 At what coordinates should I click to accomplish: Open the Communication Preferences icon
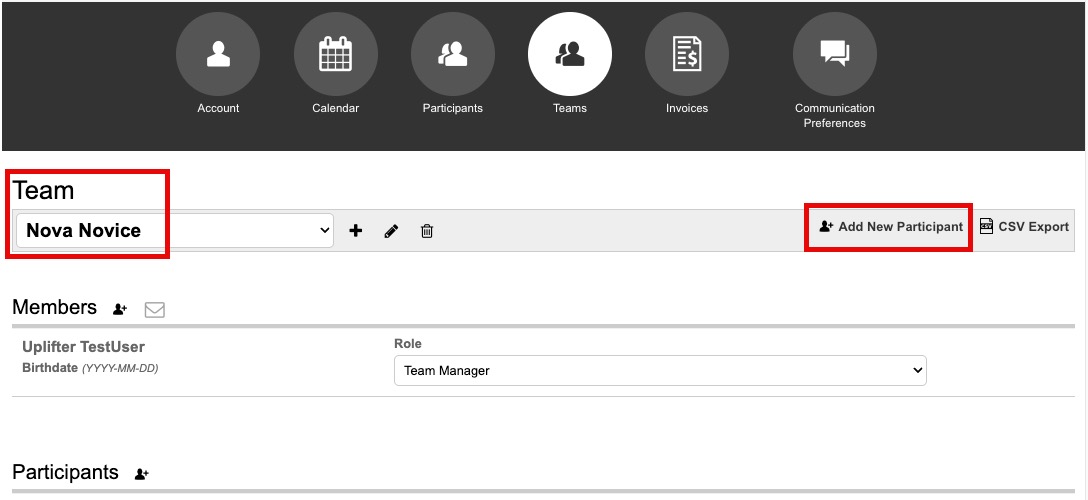[x=835, y=54]
